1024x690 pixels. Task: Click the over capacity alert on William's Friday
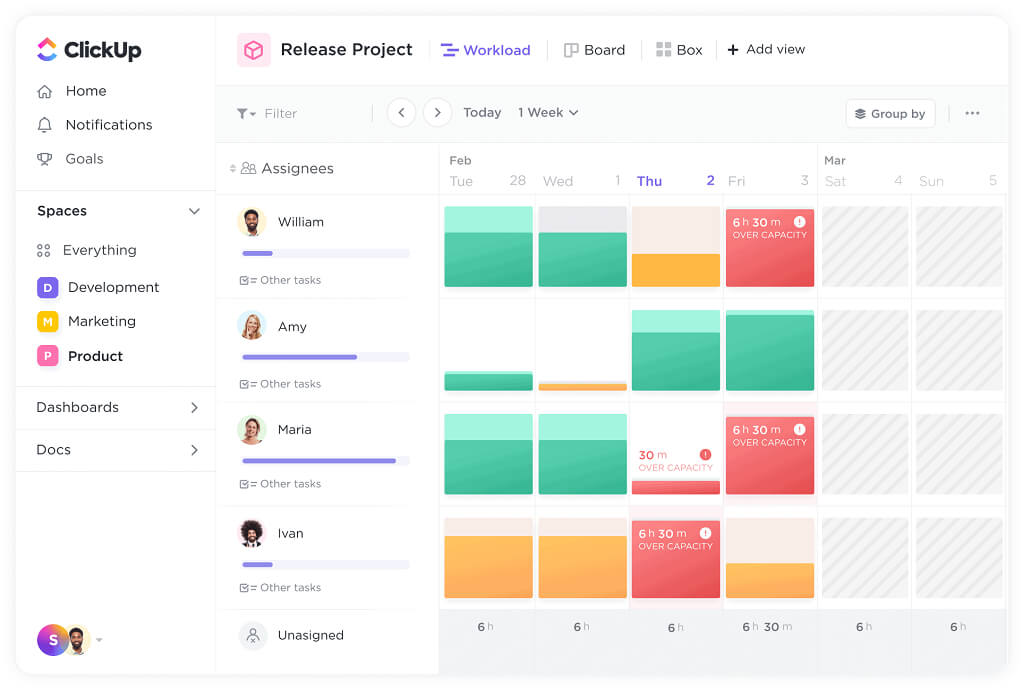click(x=799, y=222)
